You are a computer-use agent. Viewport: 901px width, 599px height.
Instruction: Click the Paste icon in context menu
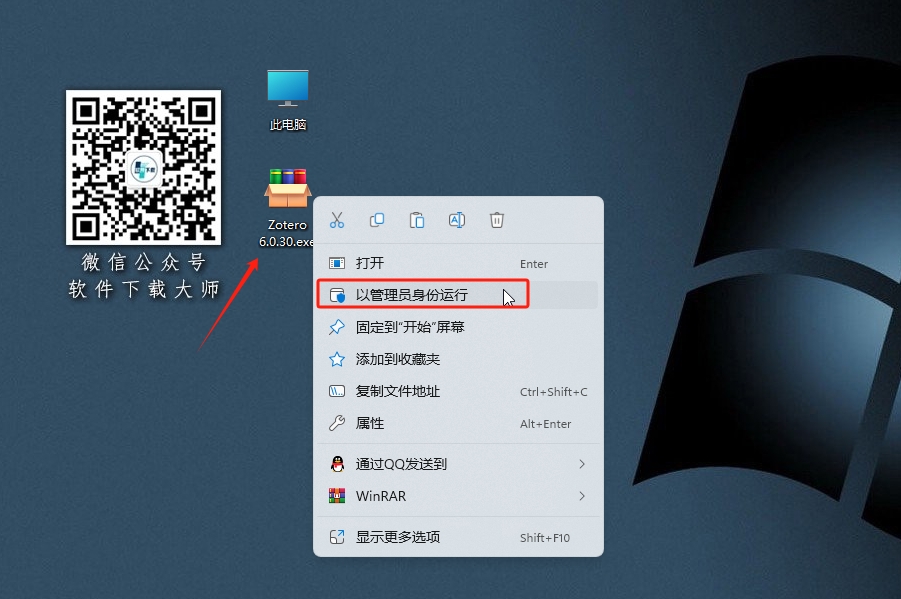click(417, 220)
